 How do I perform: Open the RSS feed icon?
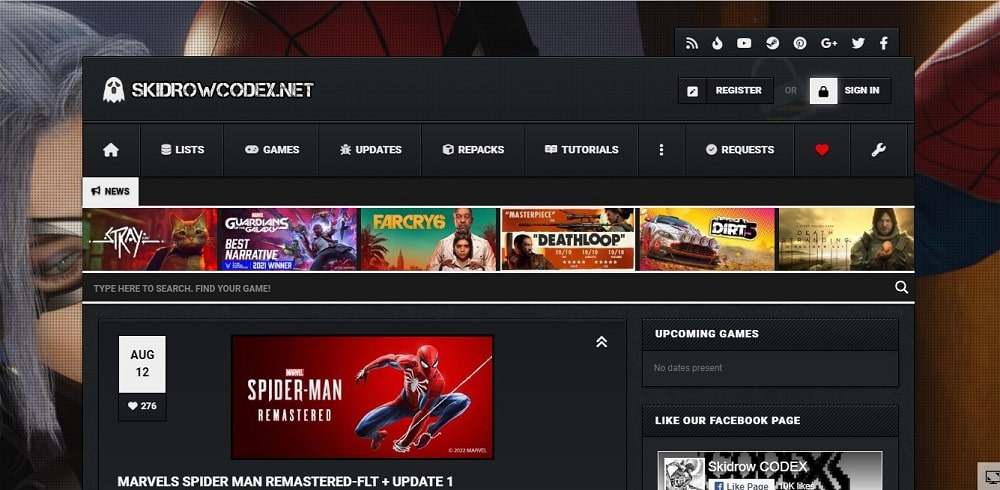(x=691, y=43)
